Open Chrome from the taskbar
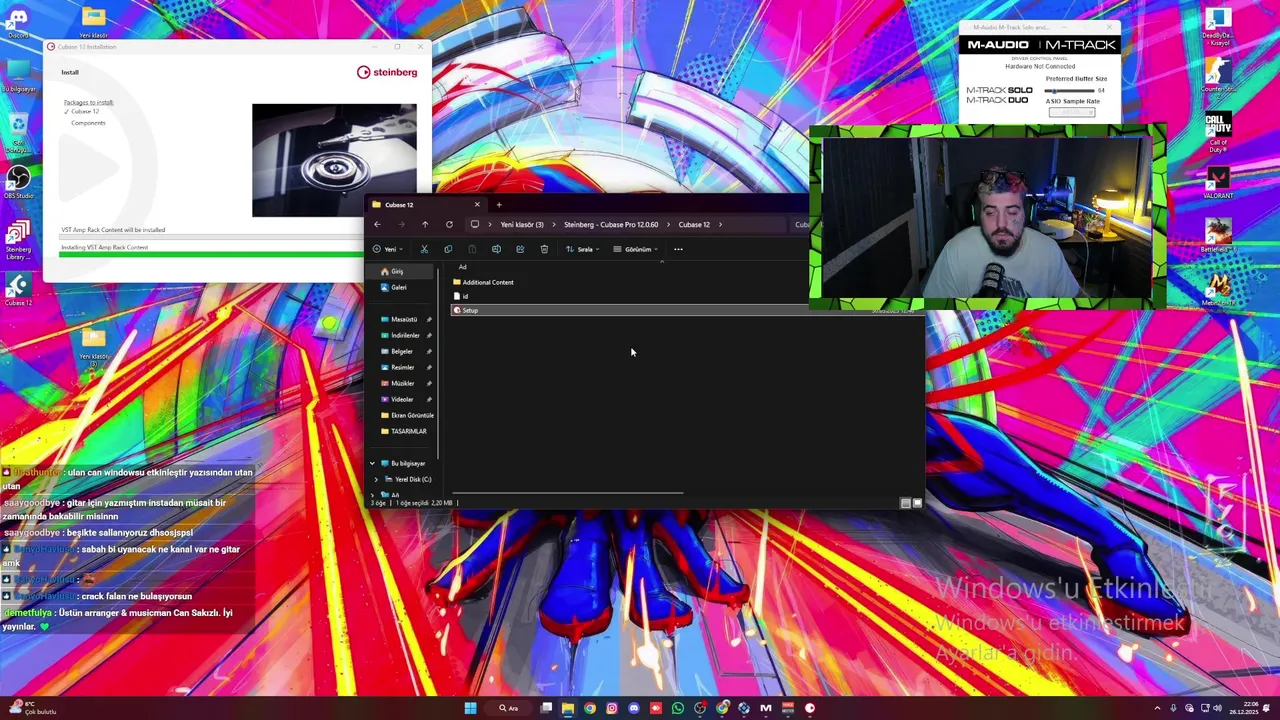Image resolution: width=1280 pixels, height=720 pixels. tap(590, 708)
